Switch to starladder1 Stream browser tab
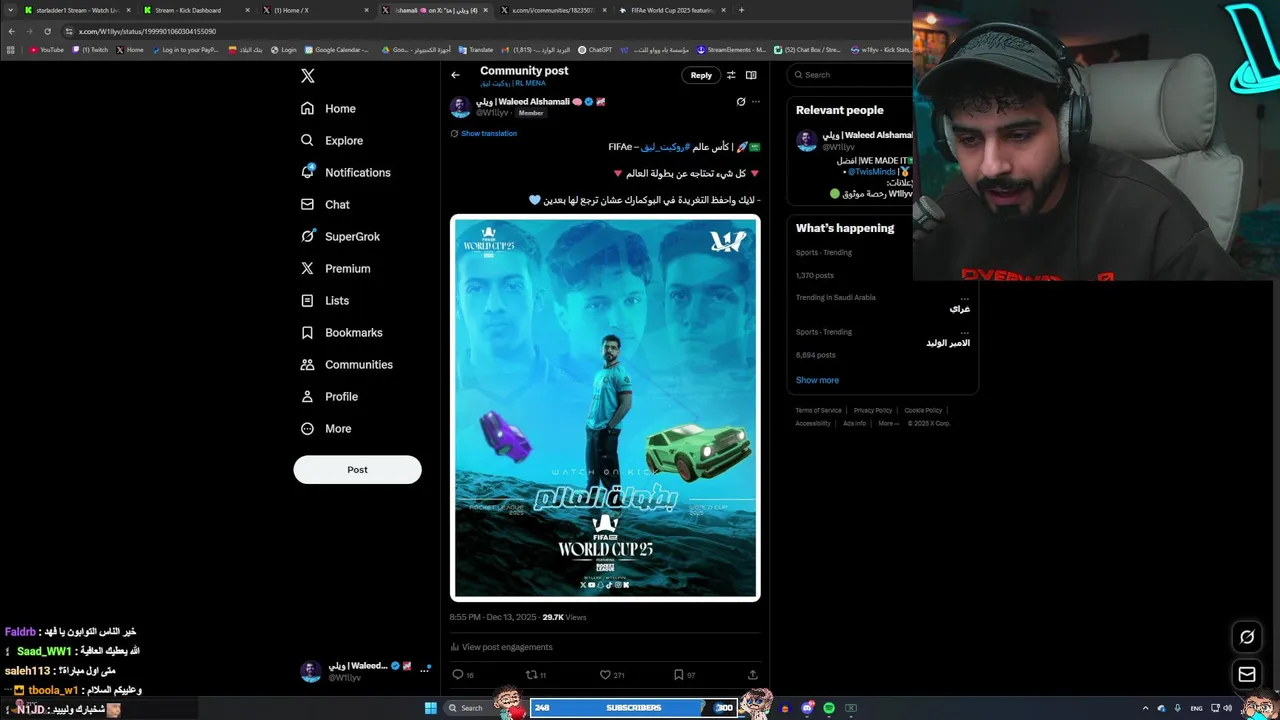 click(76, 10)
